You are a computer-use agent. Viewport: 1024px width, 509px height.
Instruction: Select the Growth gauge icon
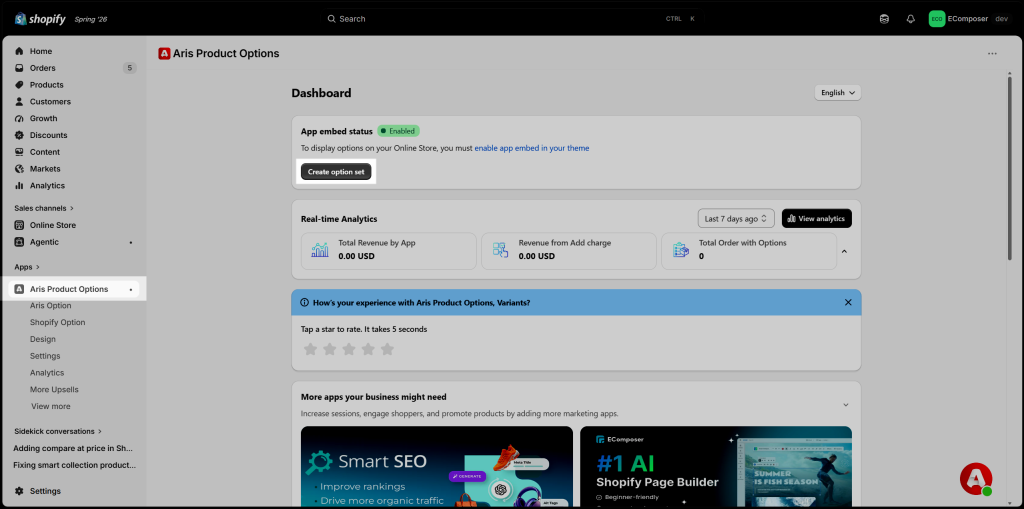click(x=19, y=118)
